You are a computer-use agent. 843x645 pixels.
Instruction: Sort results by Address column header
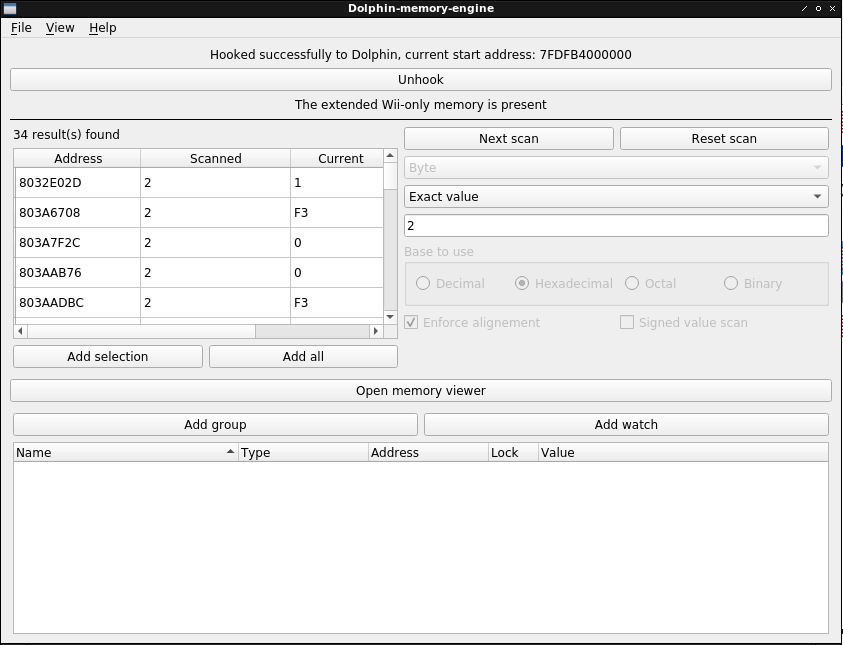[x=77, y=159]
